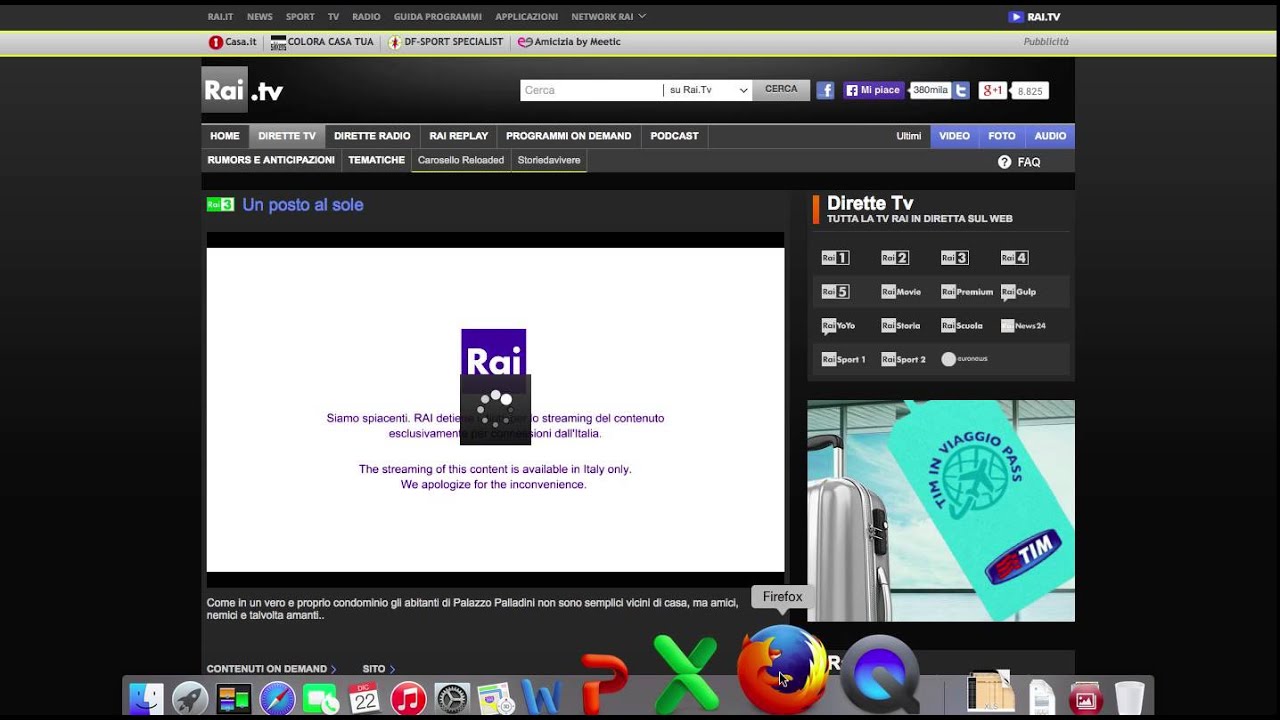The height and width of the screenshot is (720, 1280).
Task: Open Finder from the dock
Action: (147, 698)
